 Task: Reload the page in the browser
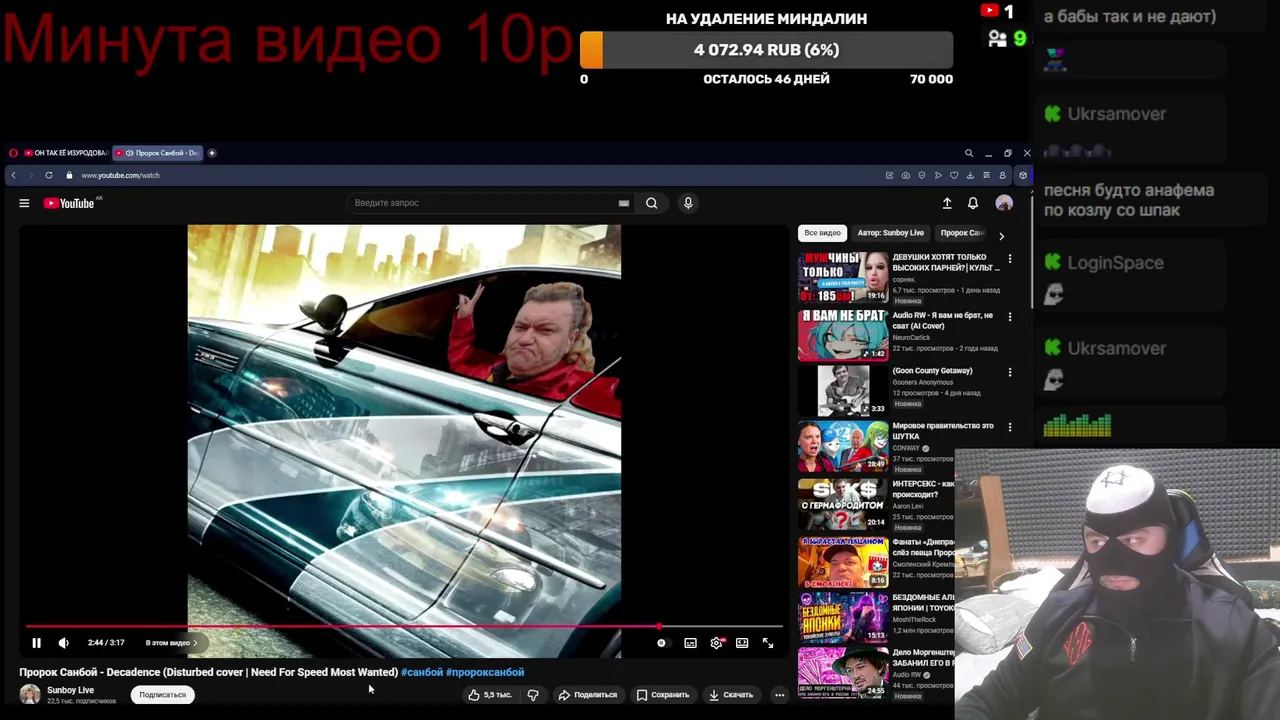tap(48, 175)
